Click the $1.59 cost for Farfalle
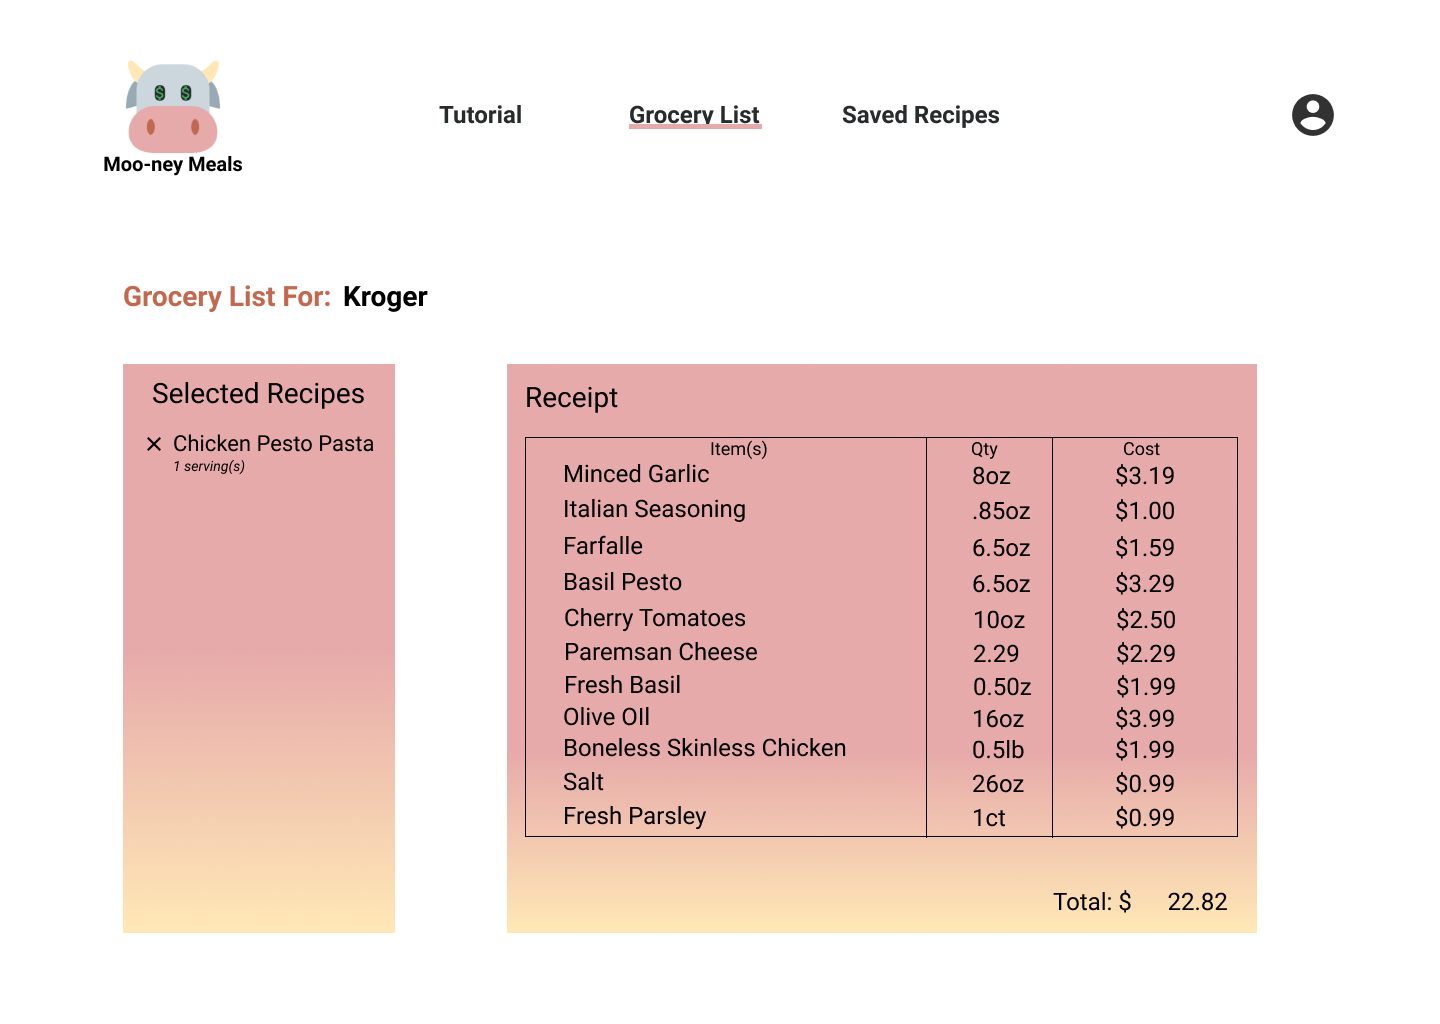This screenshot has width=1440, height=1024. (x=1145, y=548)
